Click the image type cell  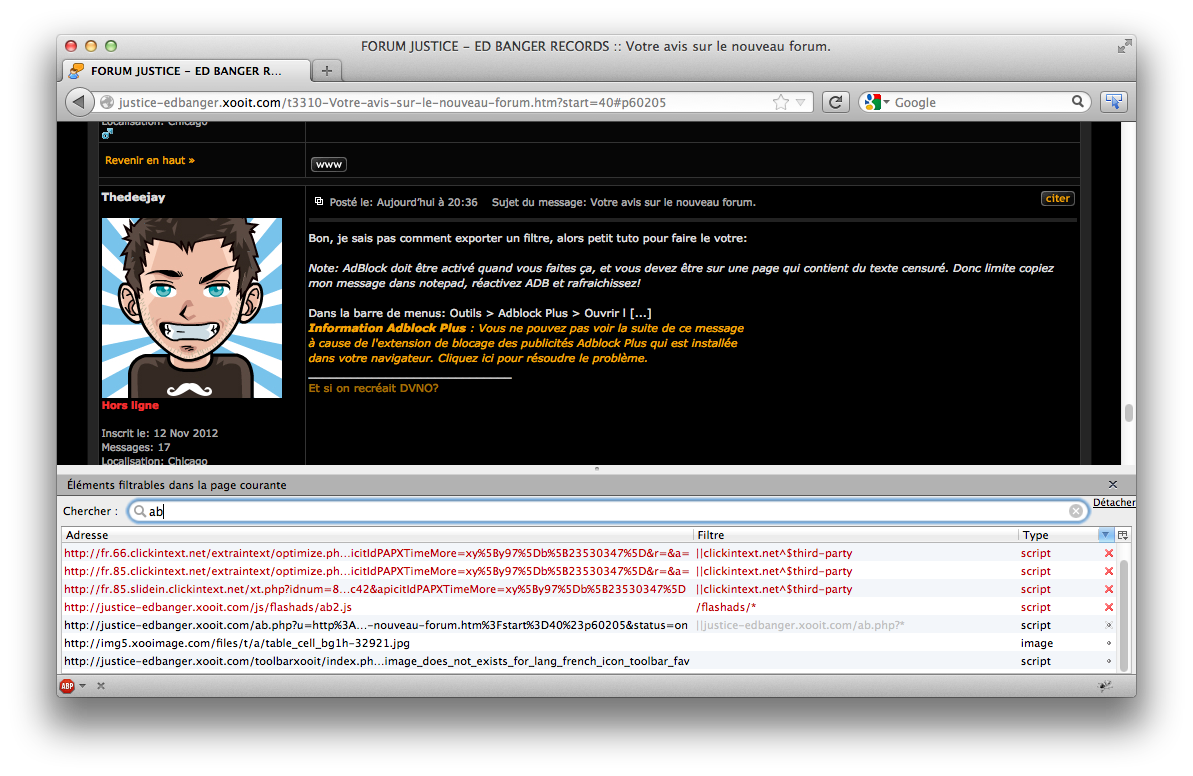click(1037, 644)
